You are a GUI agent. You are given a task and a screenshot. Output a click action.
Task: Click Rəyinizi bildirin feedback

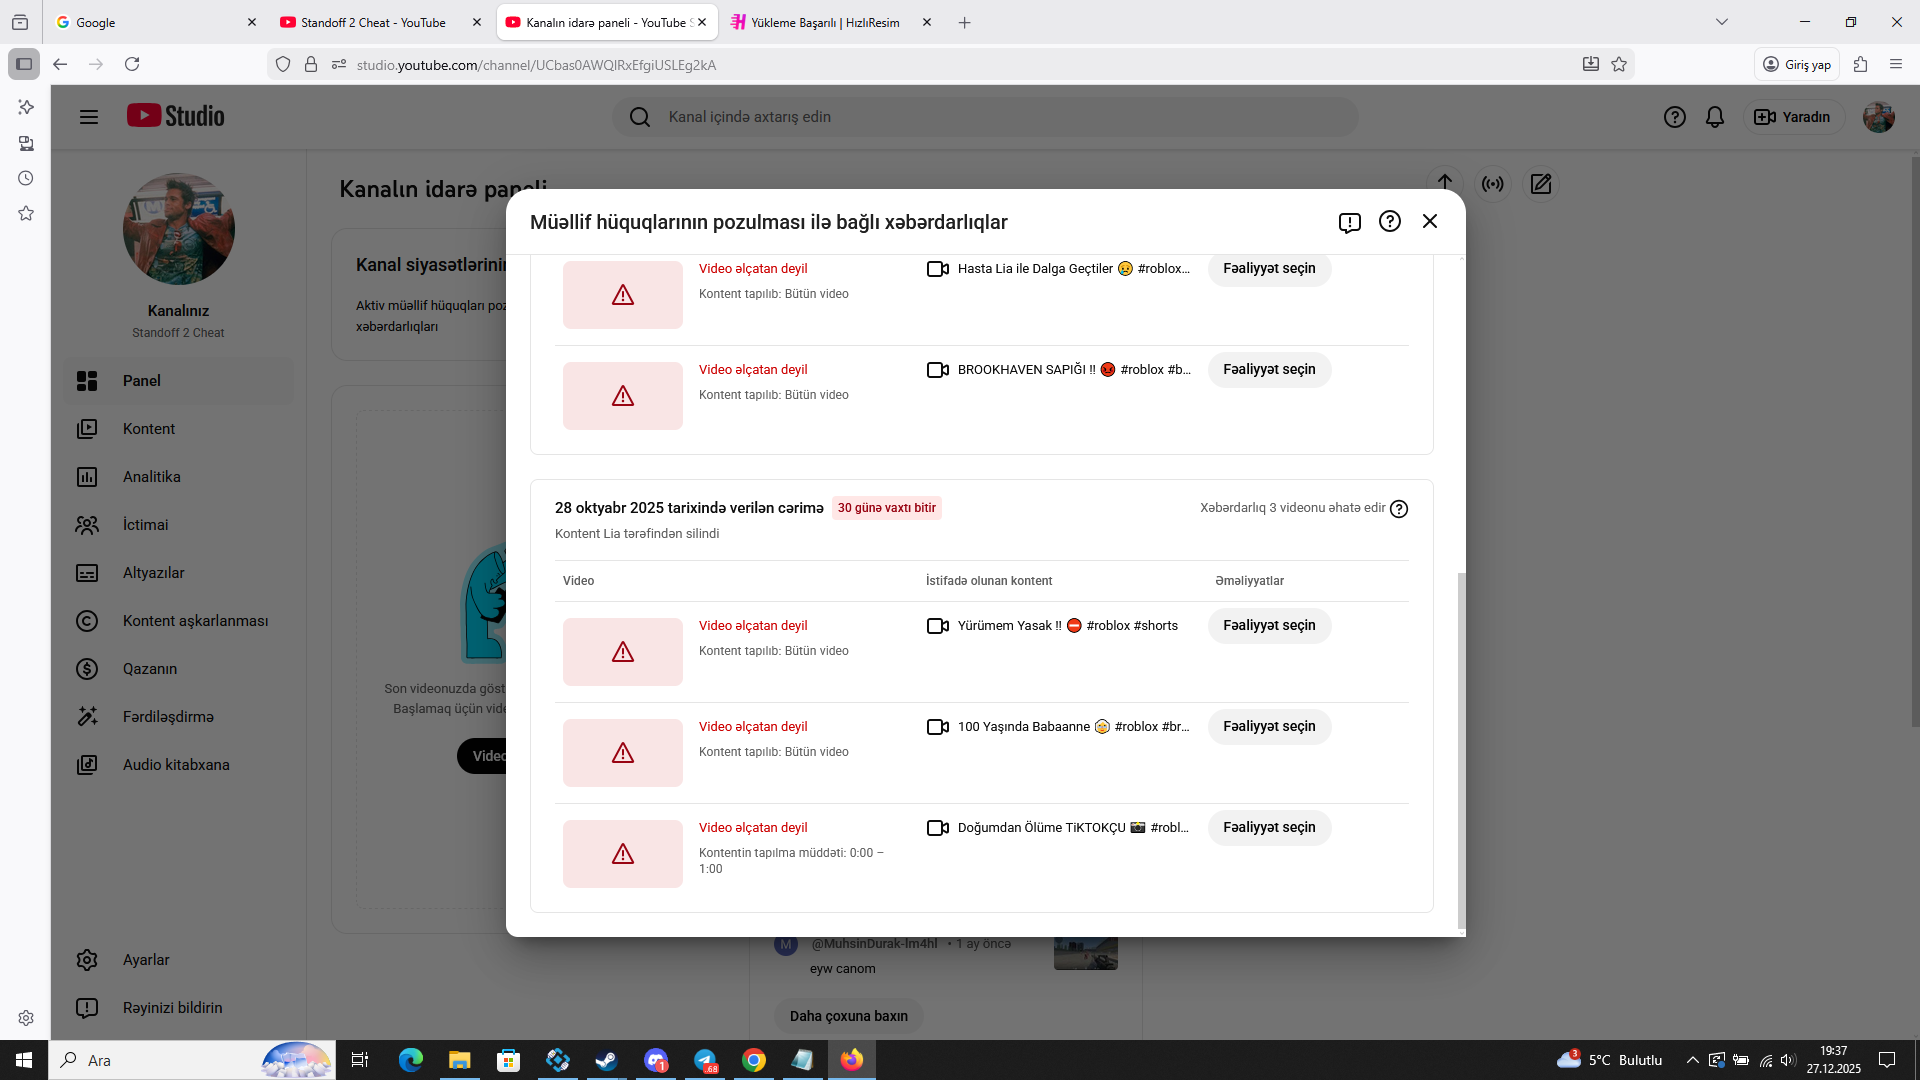179,1008
